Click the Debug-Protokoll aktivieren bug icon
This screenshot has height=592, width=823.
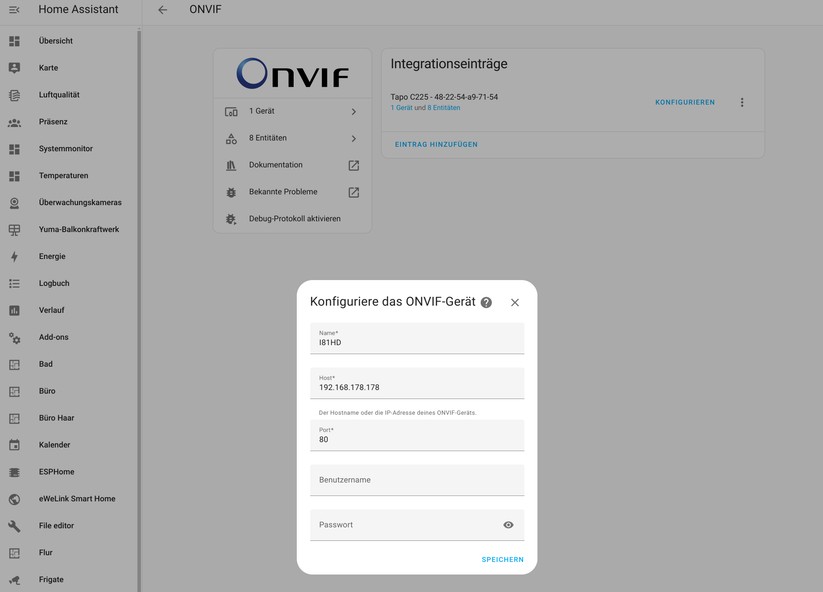click(x=231, y=219)
